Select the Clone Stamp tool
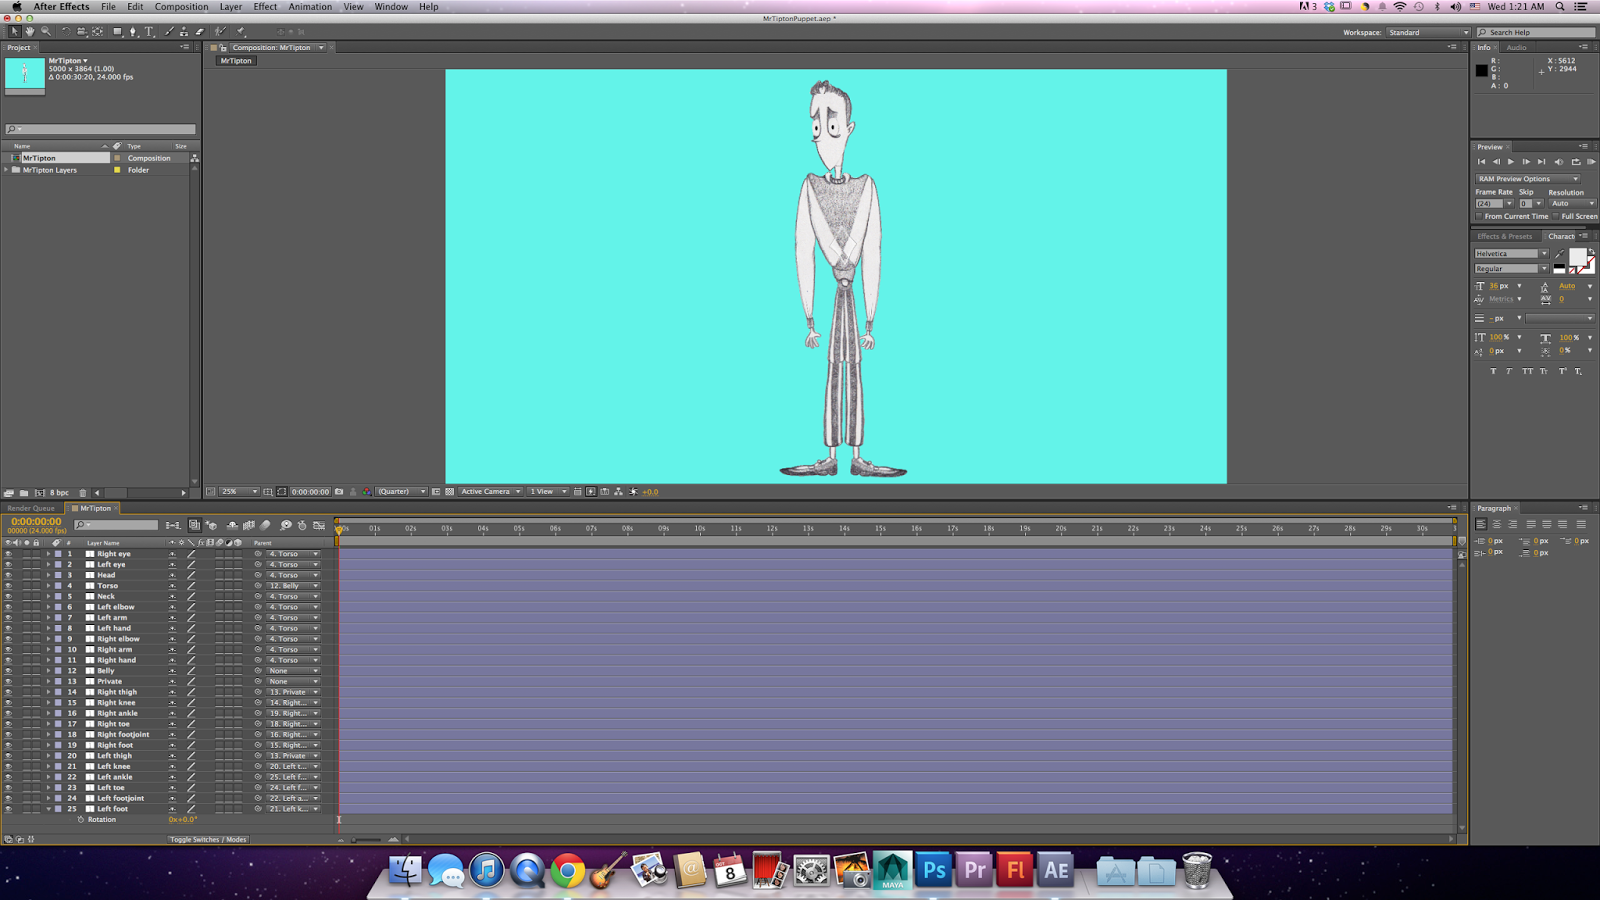 (x=184, y=31)
